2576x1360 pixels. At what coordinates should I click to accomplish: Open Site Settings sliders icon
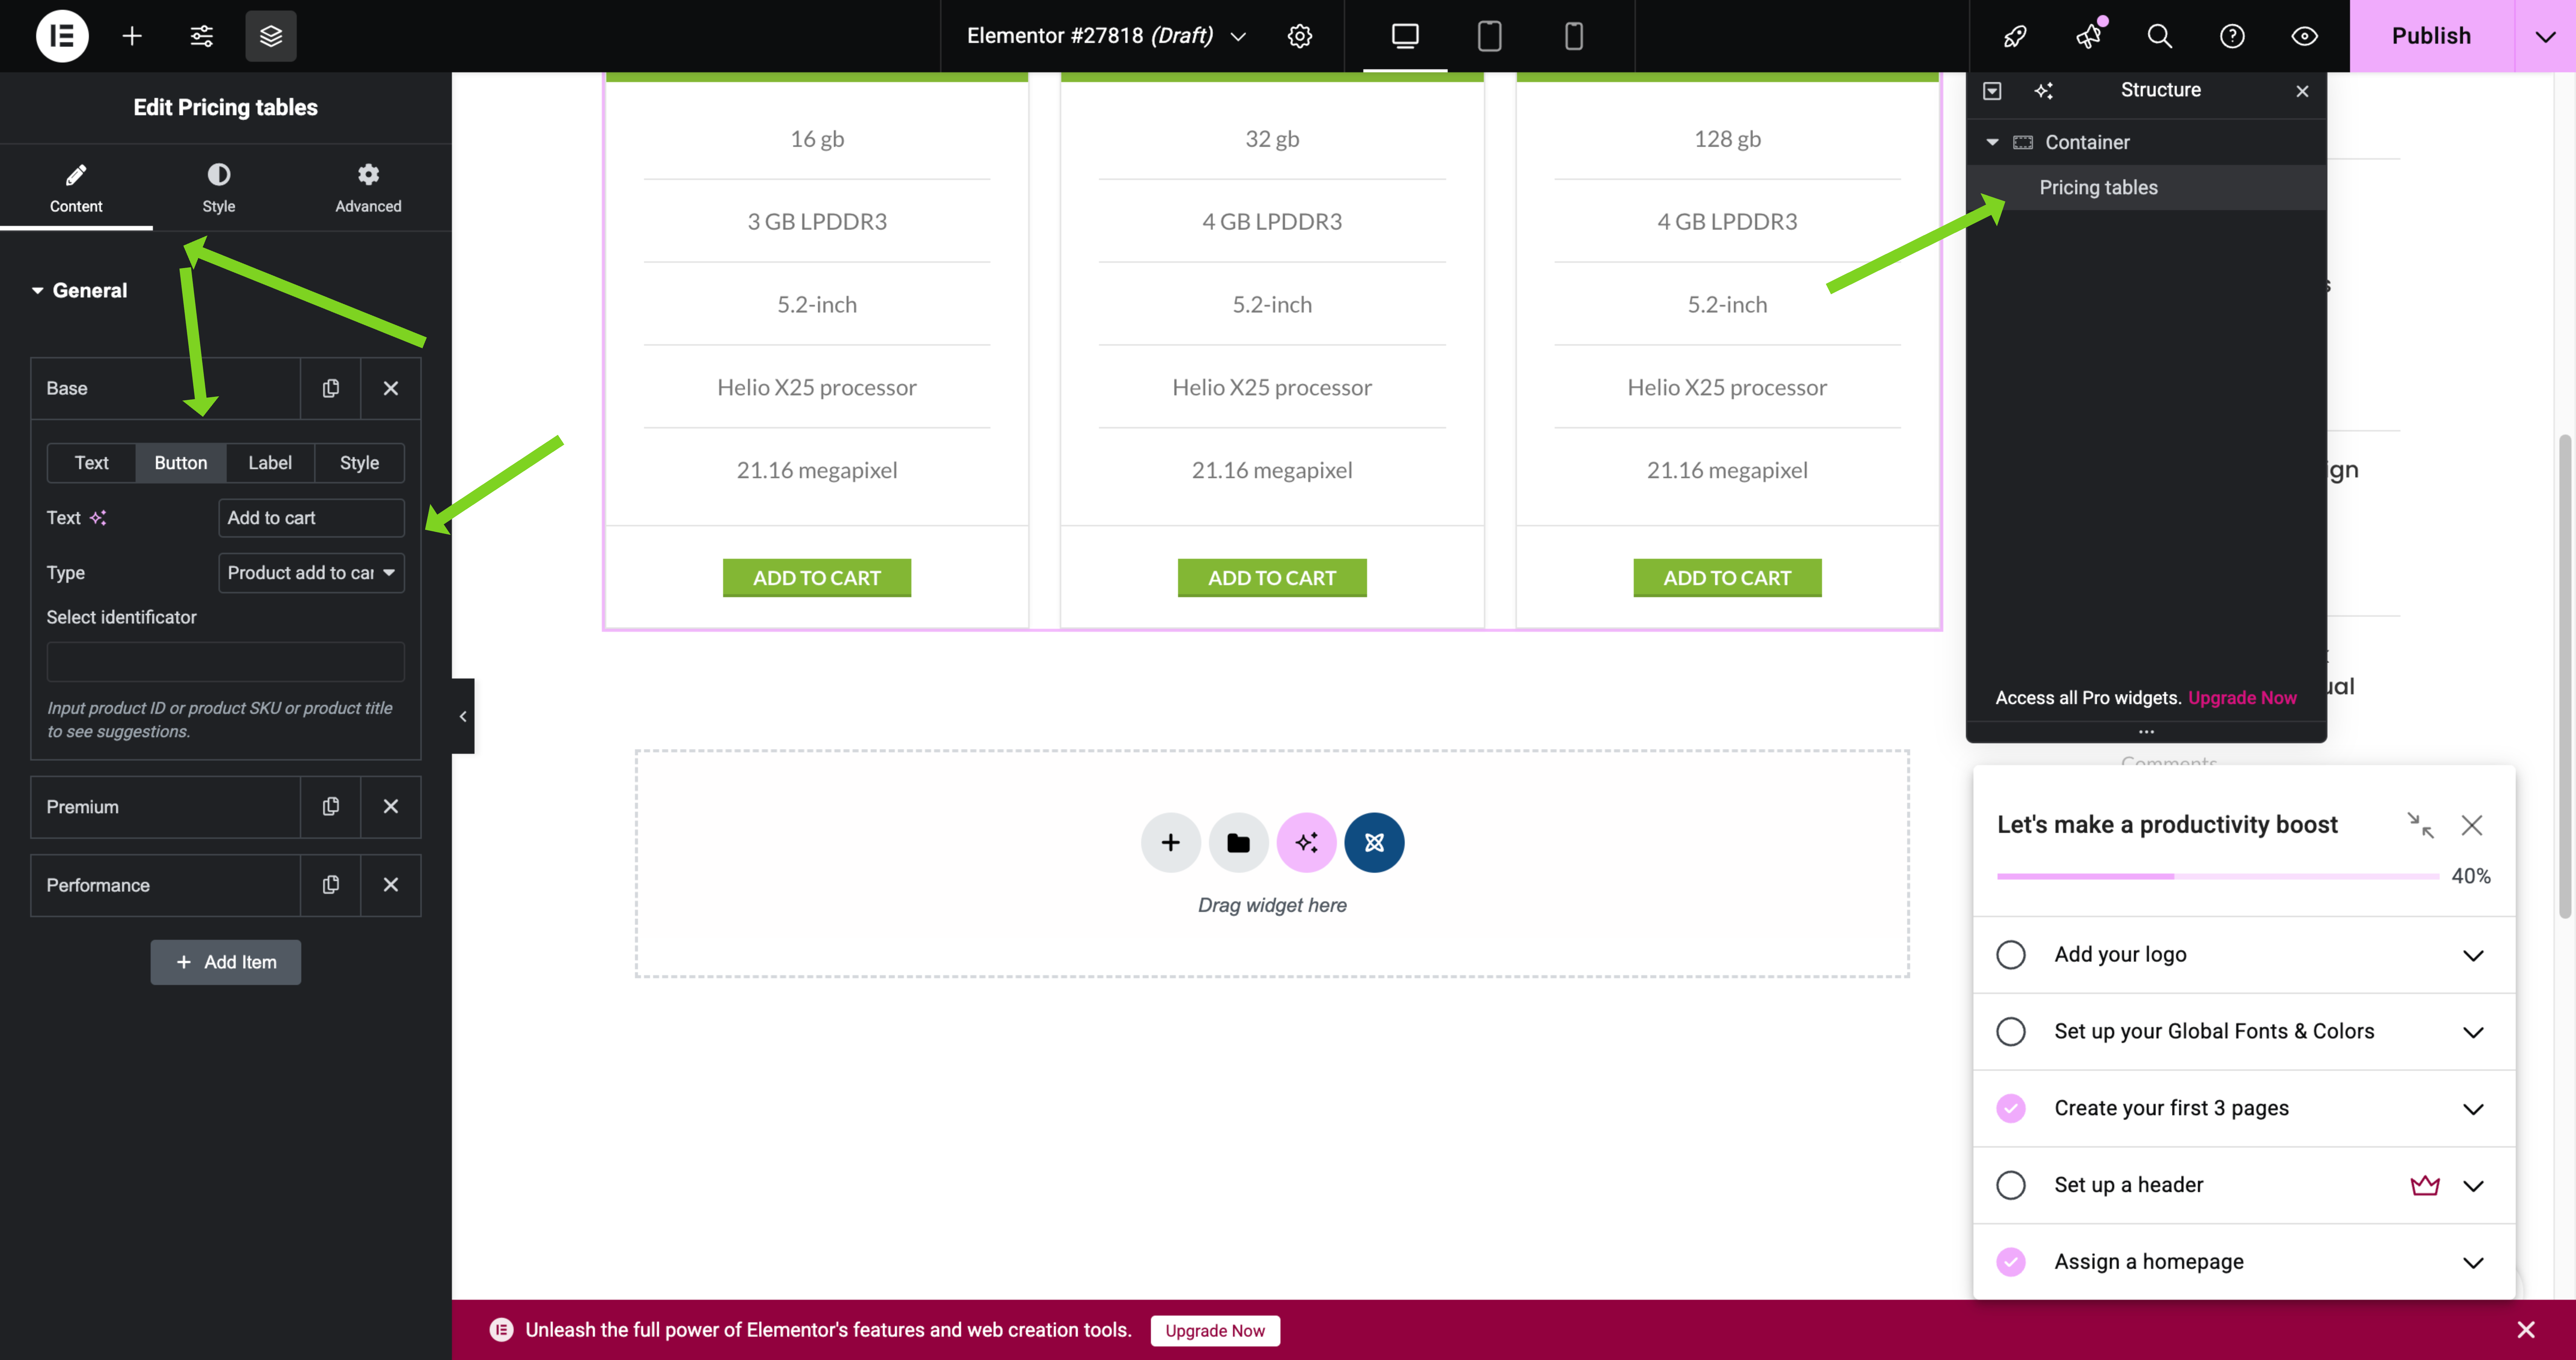pyautogui.click(x=202, y=36)
